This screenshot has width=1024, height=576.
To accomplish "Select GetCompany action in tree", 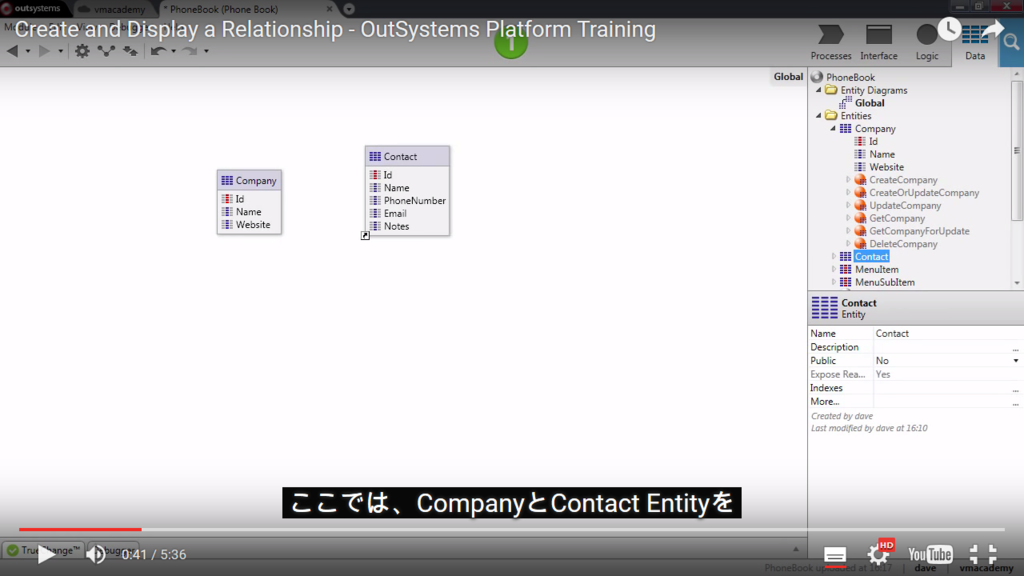I will point(897,218).
